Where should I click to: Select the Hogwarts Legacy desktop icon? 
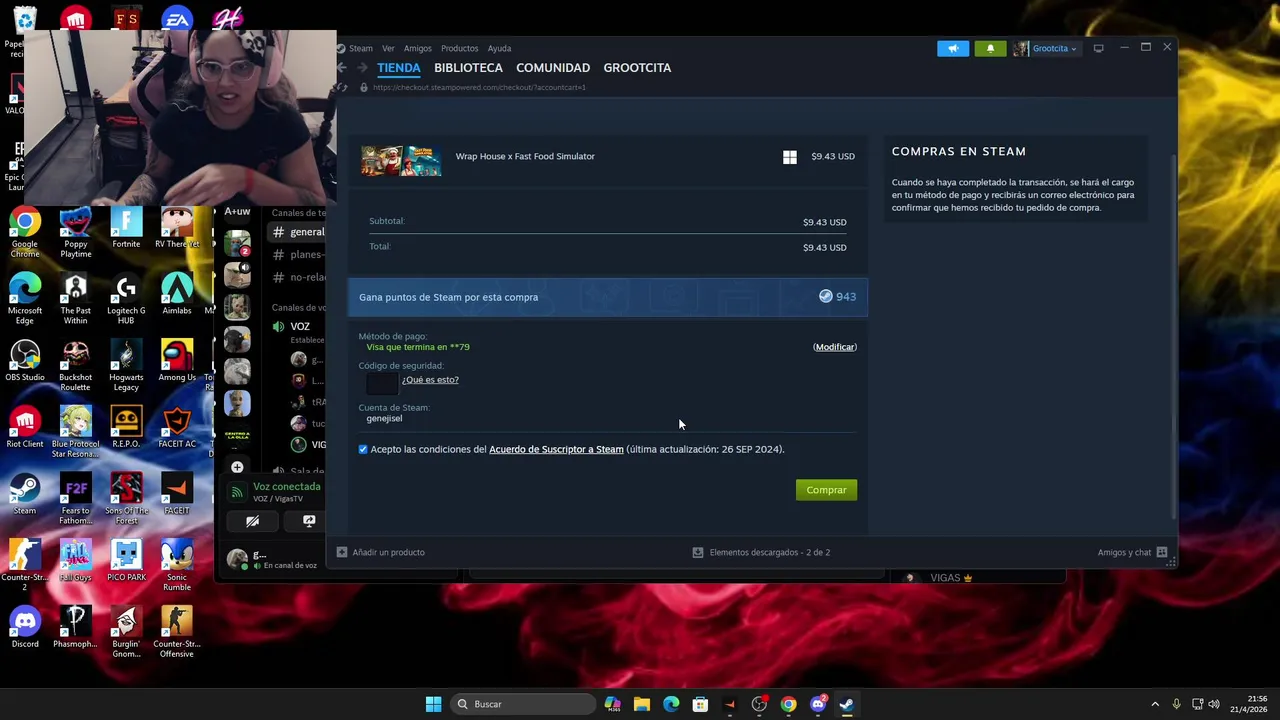[126, 366]
